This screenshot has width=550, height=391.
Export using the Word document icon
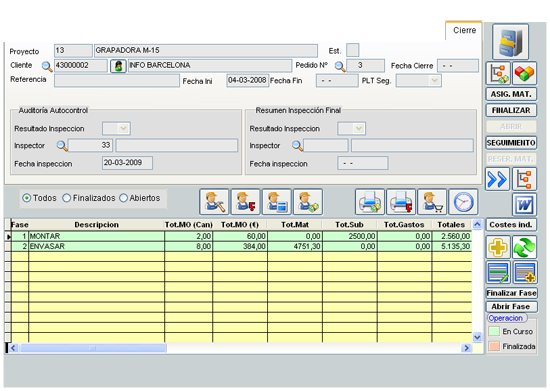click(x=524, y=204)
